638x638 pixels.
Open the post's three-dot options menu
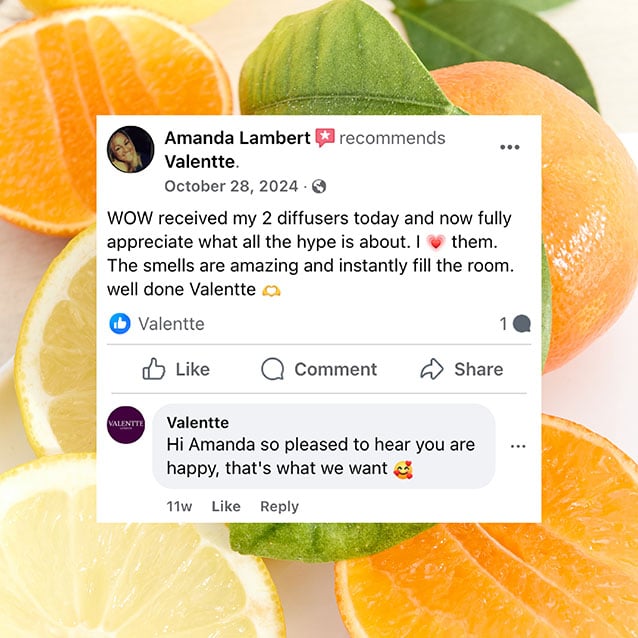pyautogui.click(x=510, y=147)
